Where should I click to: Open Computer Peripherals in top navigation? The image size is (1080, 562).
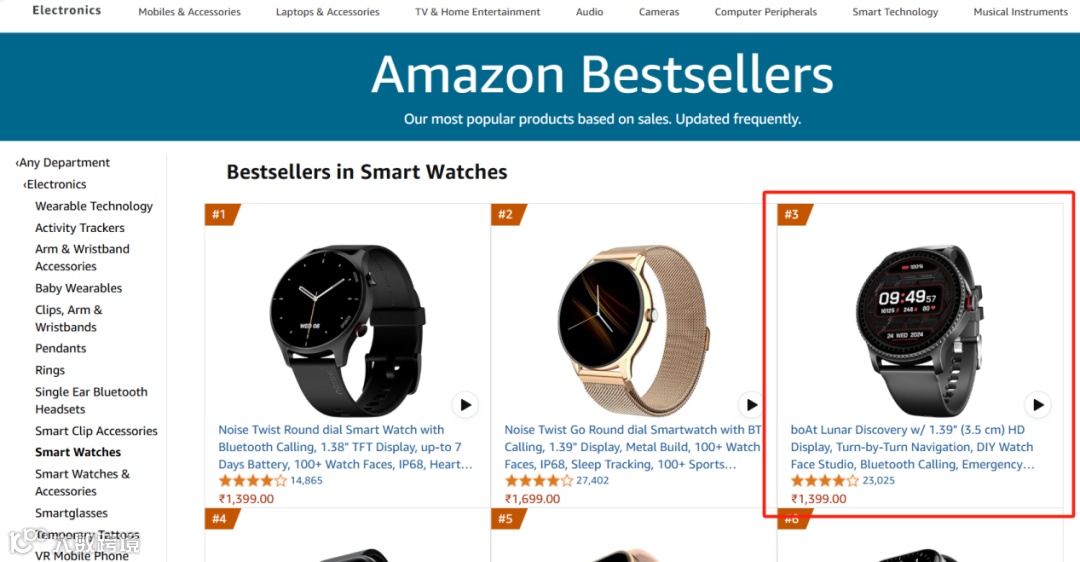pos(766,12)
